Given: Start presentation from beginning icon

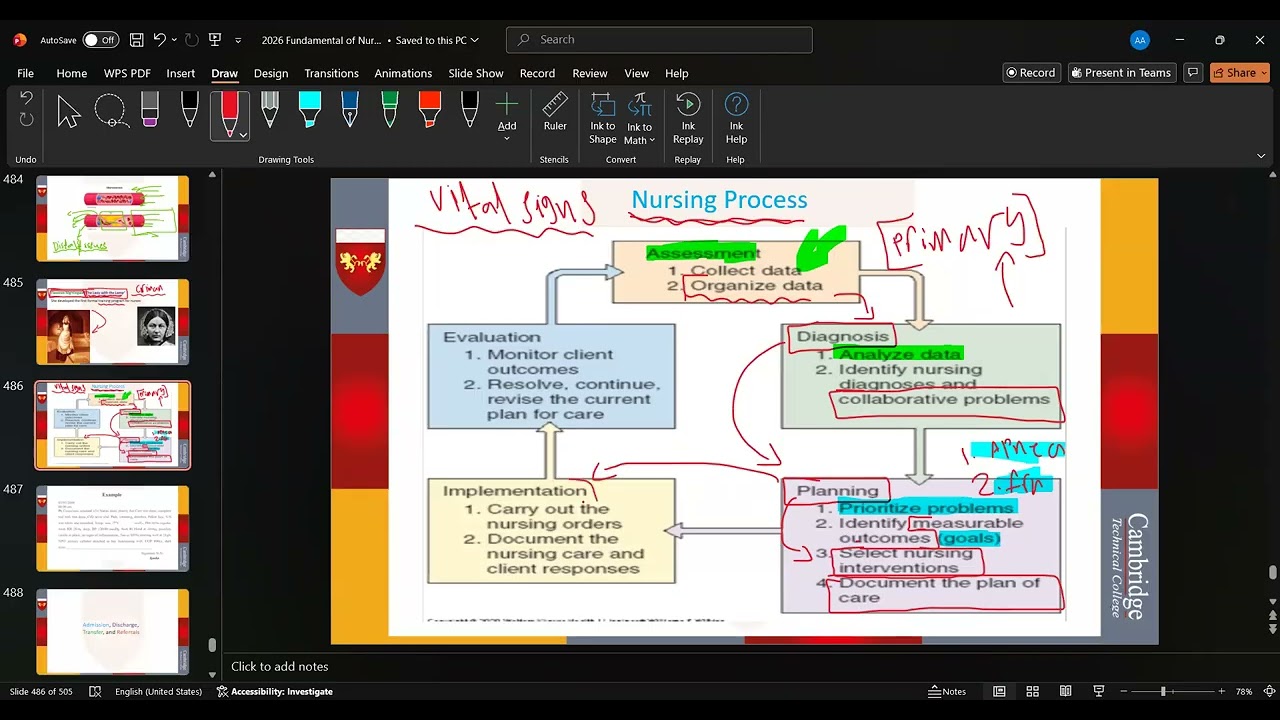Looking at the screenshot, I should (215, 40).
